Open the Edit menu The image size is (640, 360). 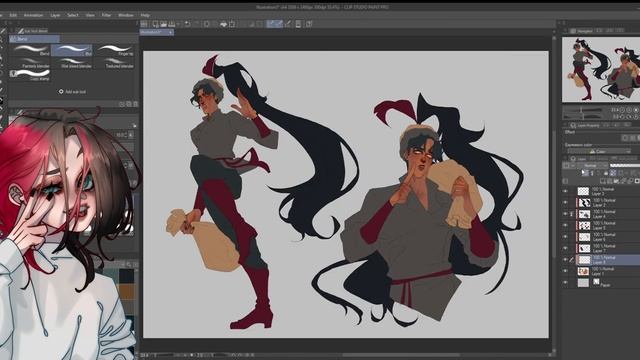[13, 15]
